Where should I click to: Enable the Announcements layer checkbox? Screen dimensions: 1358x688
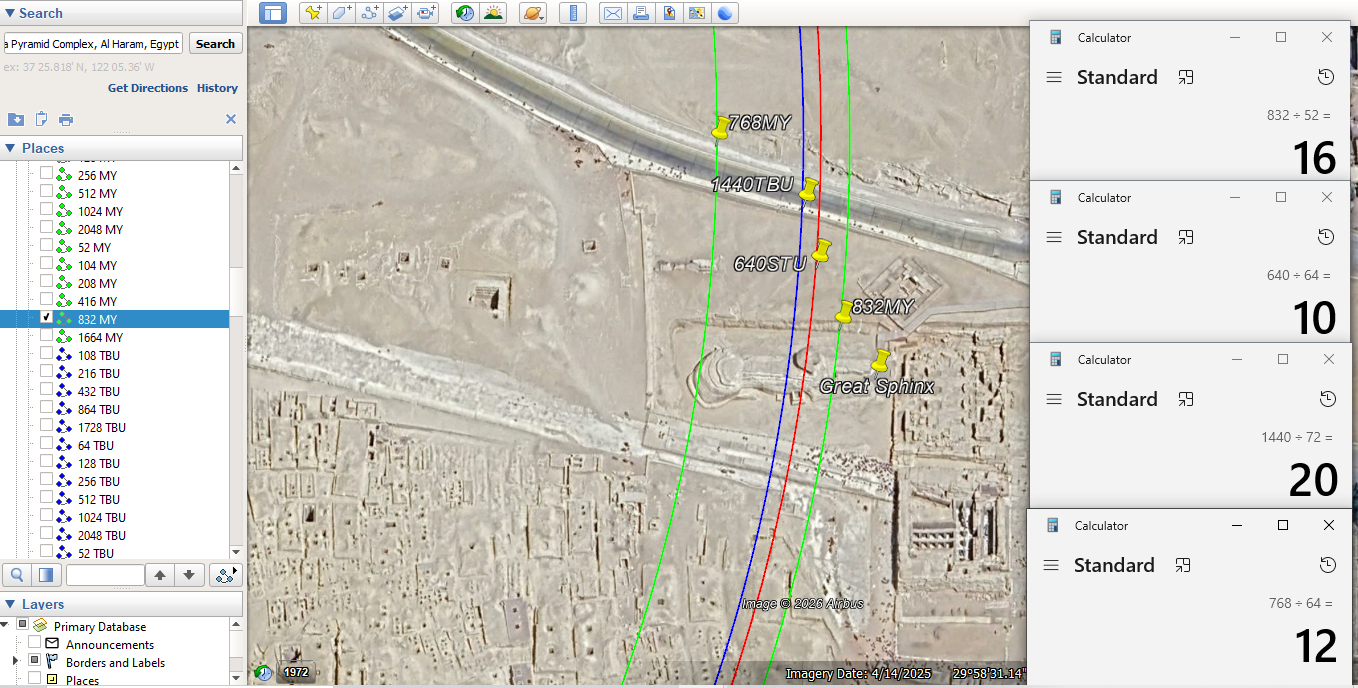(34, 643)
